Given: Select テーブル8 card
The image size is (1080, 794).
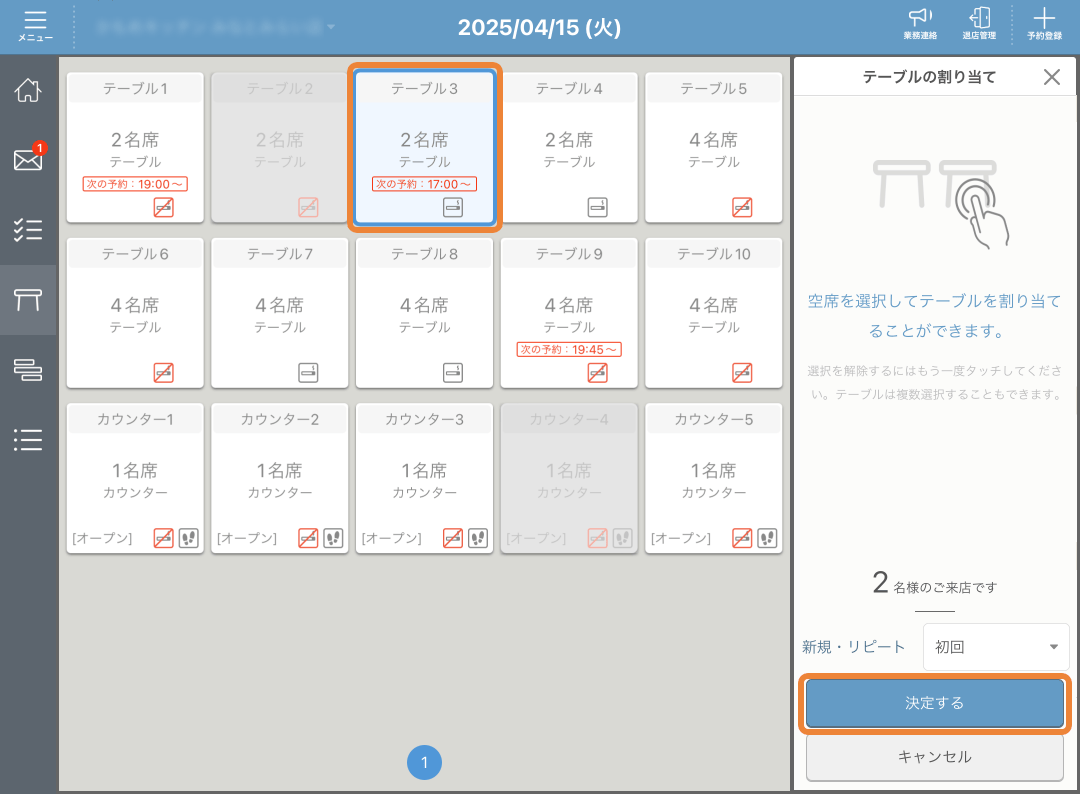Looking at the screenshot, I should 424,313.
